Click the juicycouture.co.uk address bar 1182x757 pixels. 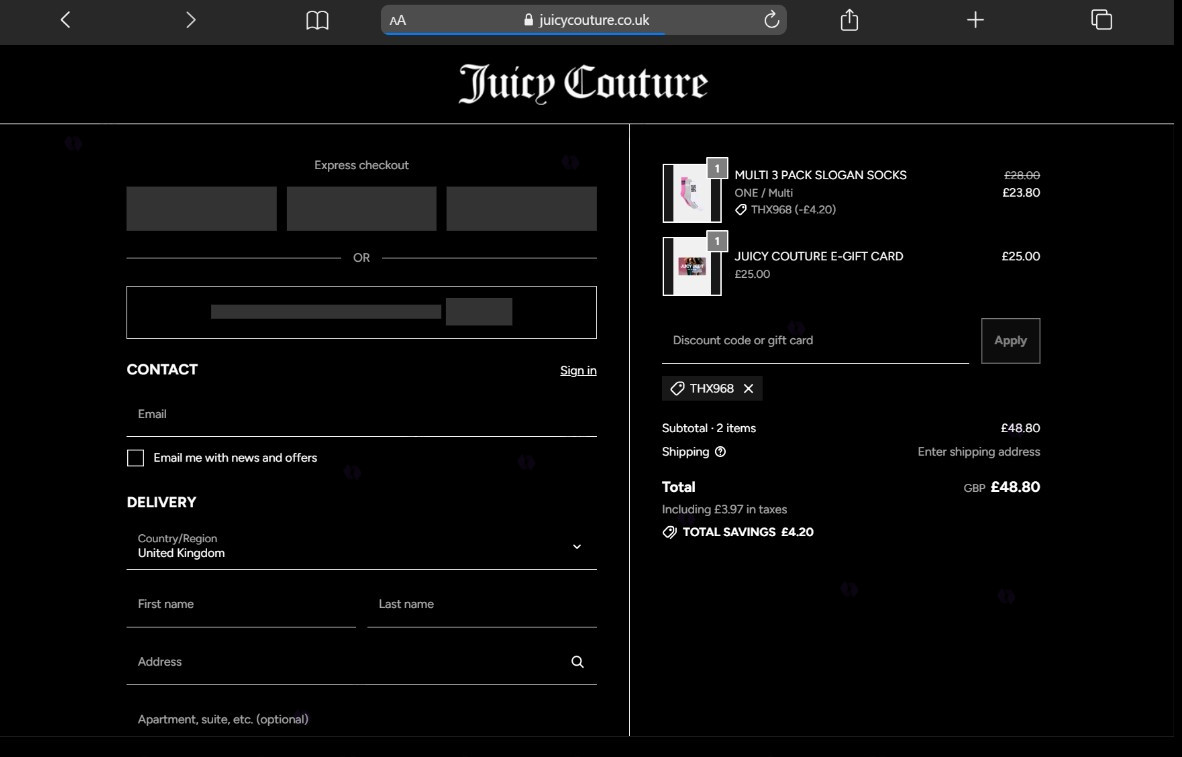583,20
